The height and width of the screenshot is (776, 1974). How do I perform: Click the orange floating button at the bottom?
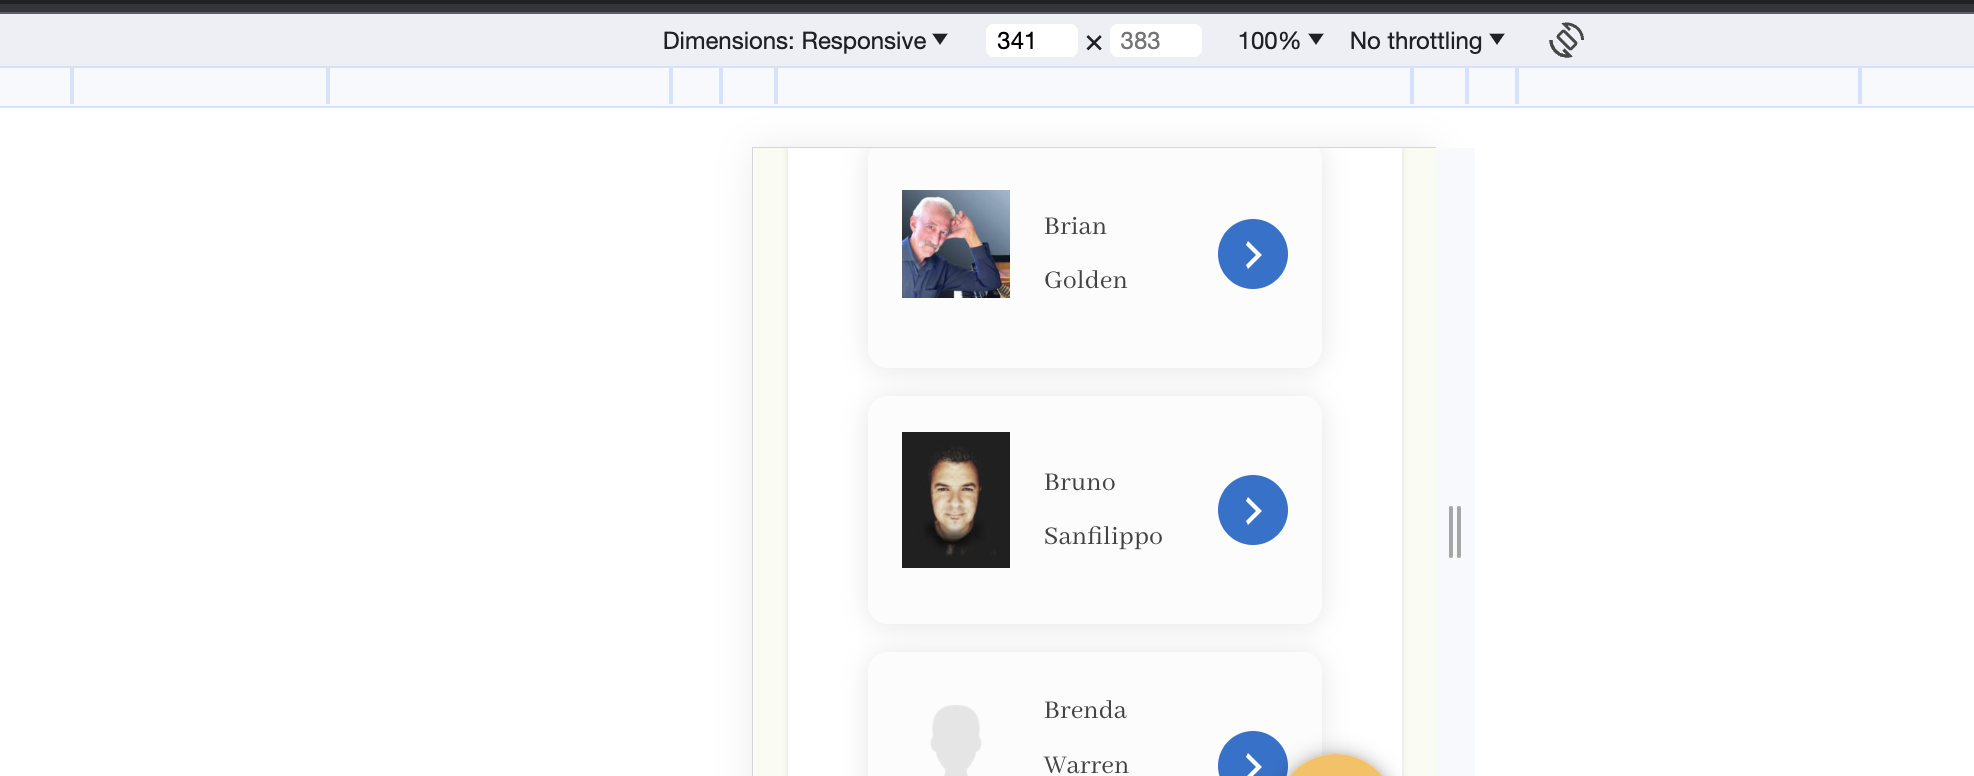pos(1335,766)
